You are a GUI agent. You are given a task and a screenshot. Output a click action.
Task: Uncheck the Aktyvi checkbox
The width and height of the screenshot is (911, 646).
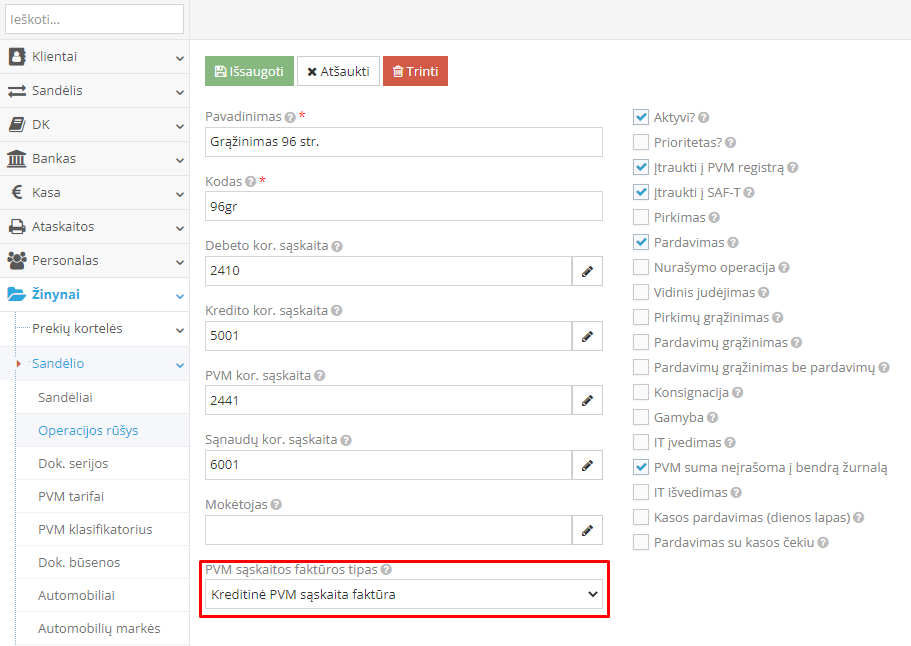[641, 117]
